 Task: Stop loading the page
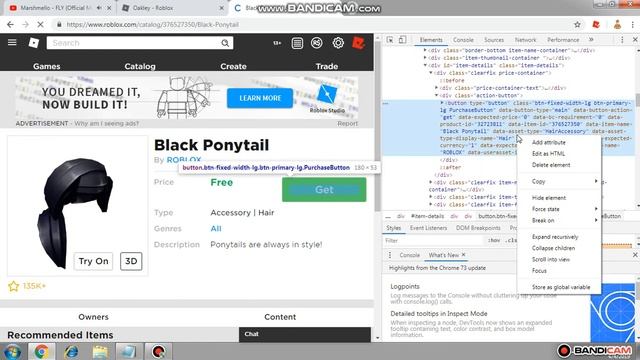[40, 24]
